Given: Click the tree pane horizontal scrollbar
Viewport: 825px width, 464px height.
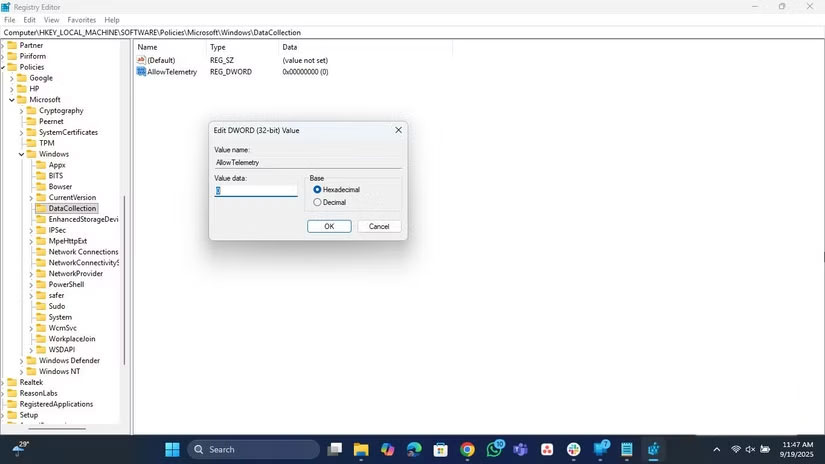Looking at the screenshot, I should coord(57,428).
